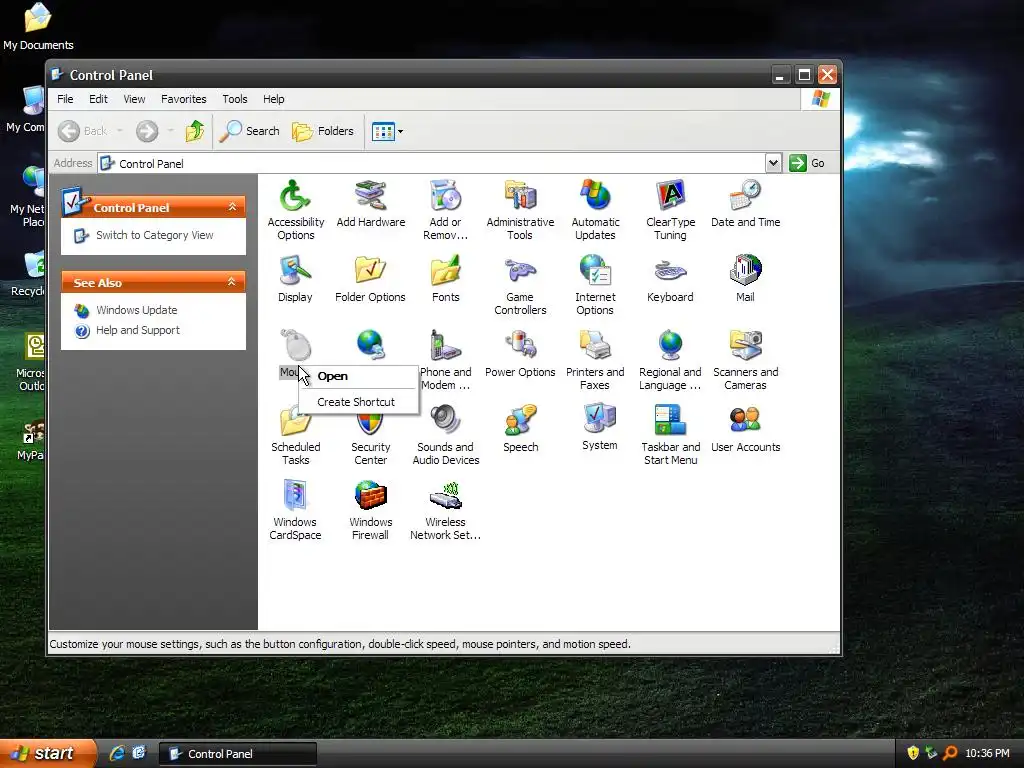Expand the Address bar dropdown
The image size is (1024, 768).
[x=773, y=163]
